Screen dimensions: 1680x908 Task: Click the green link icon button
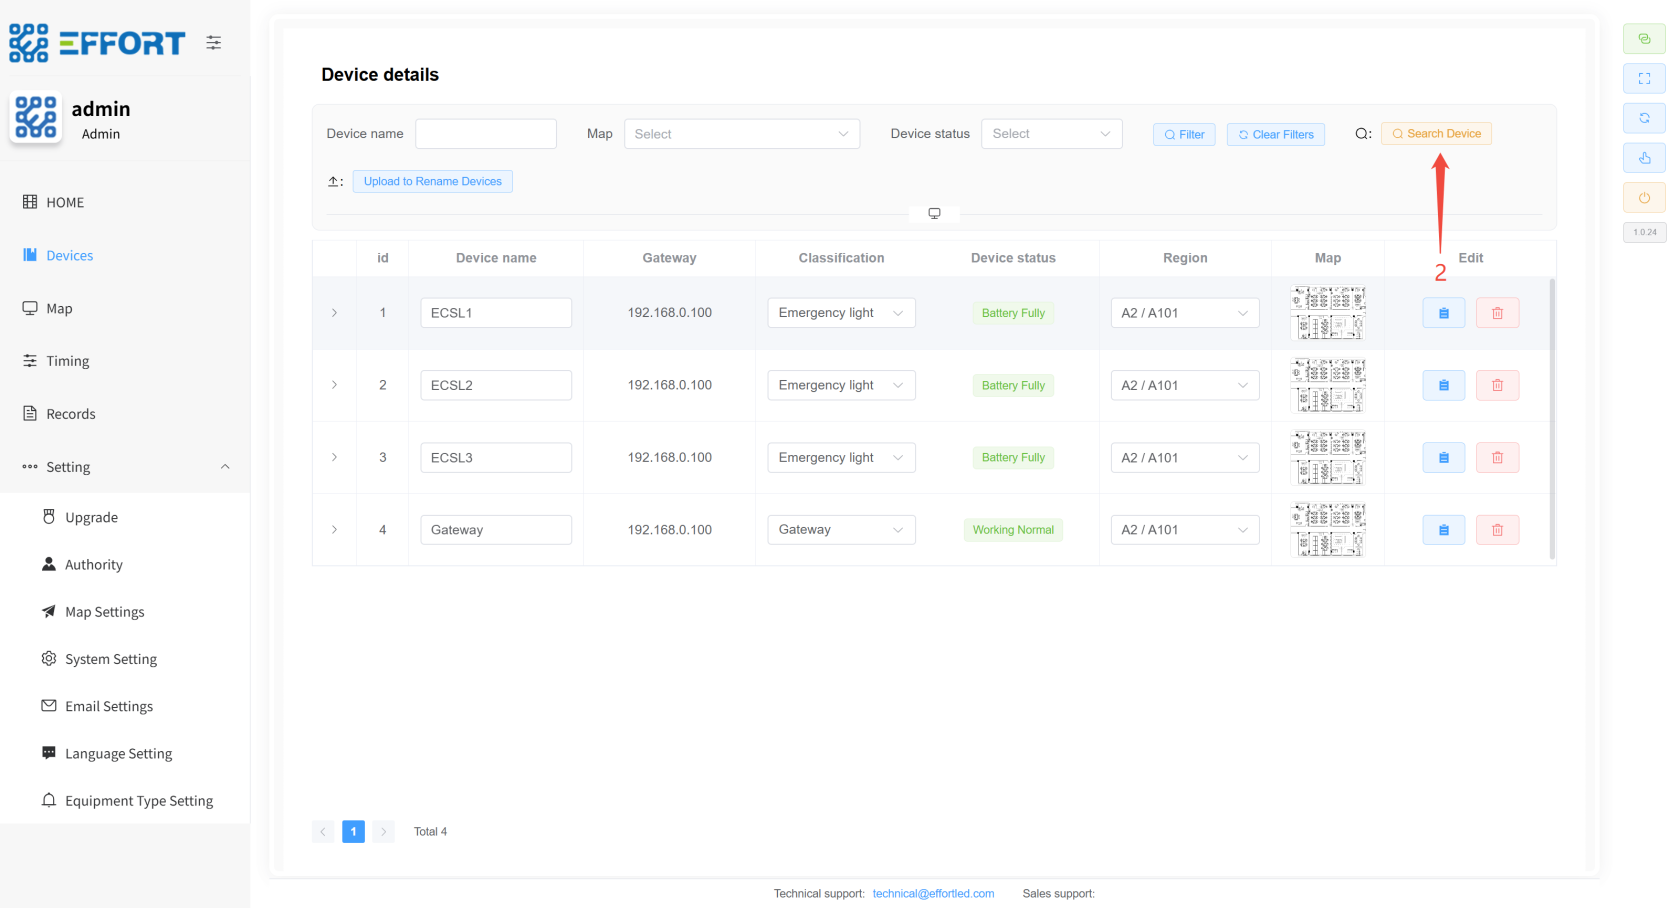pos(1644,39)
